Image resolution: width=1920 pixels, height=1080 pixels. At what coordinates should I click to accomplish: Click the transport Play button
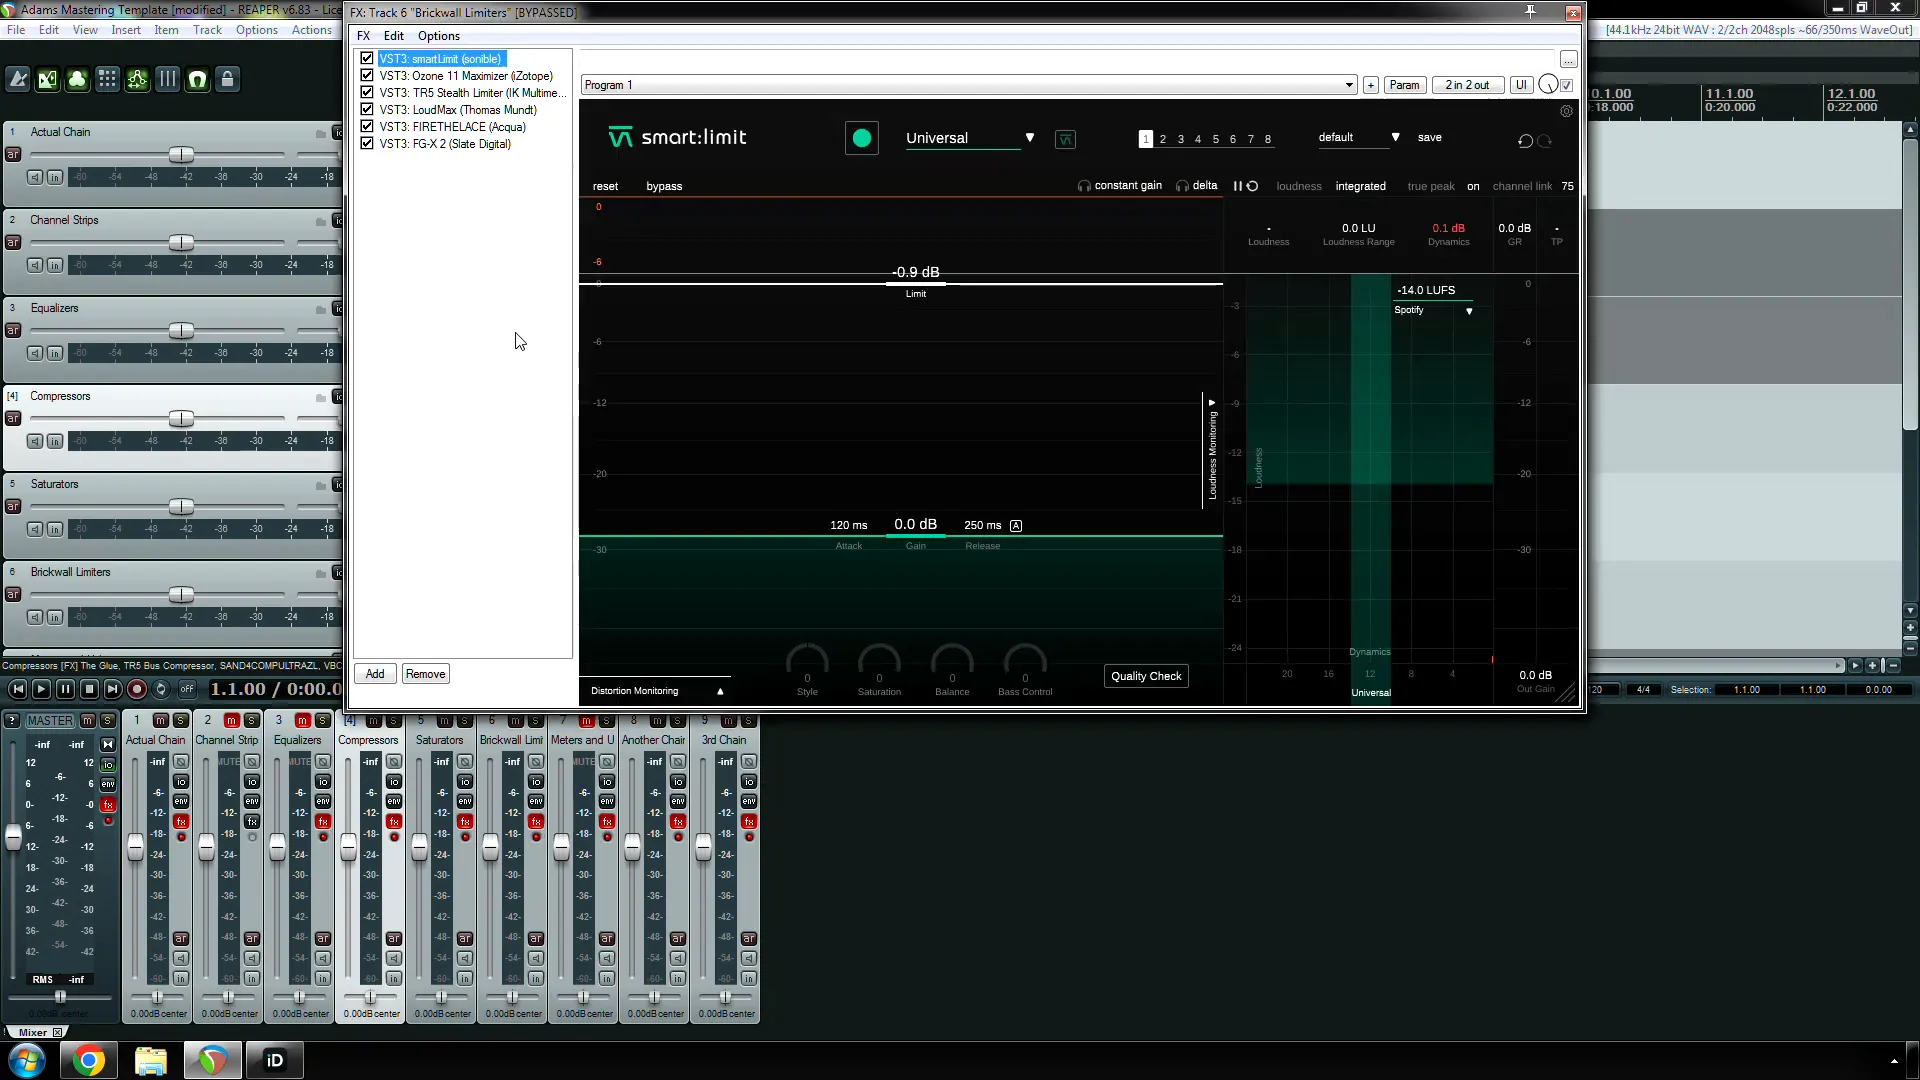[x=41, y=689]
